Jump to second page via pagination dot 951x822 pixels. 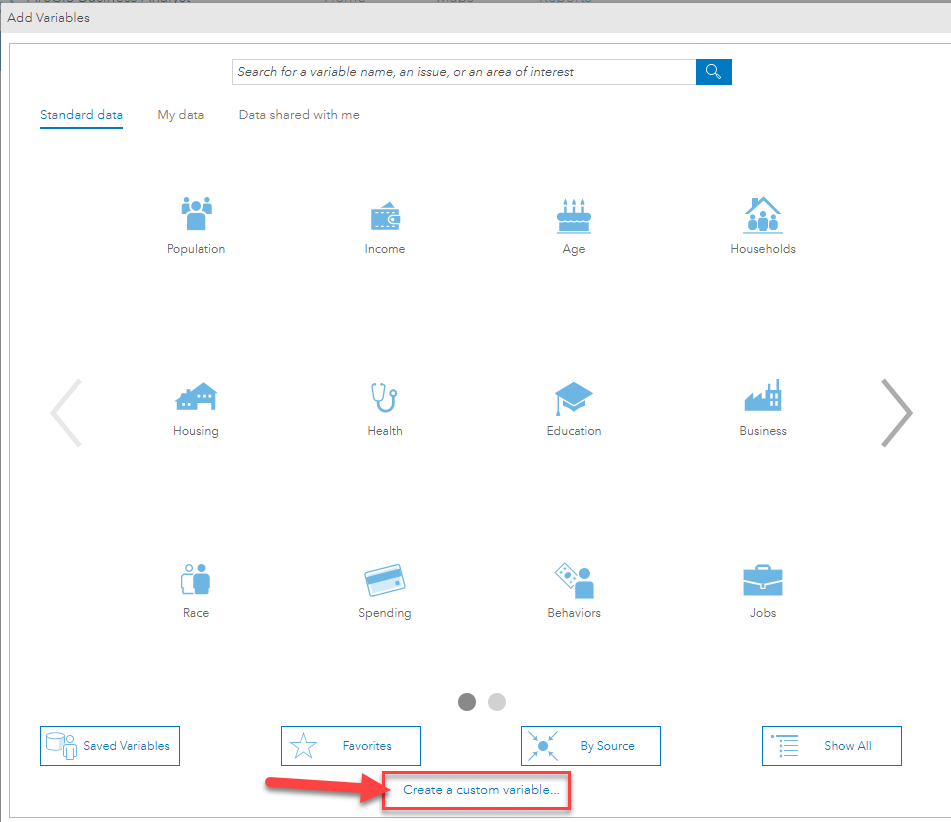point(497,702)
